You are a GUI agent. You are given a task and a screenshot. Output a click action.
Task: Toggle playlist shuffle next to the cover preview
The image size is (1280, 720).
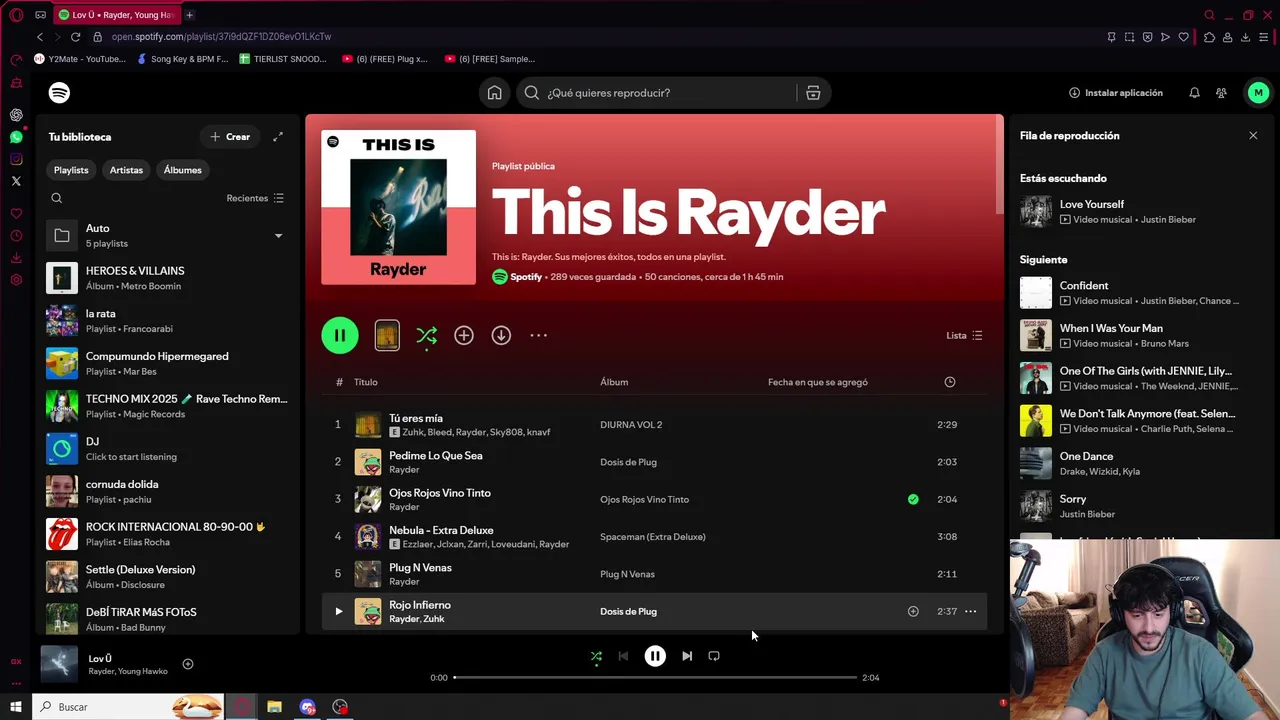(x=427, y=336)
